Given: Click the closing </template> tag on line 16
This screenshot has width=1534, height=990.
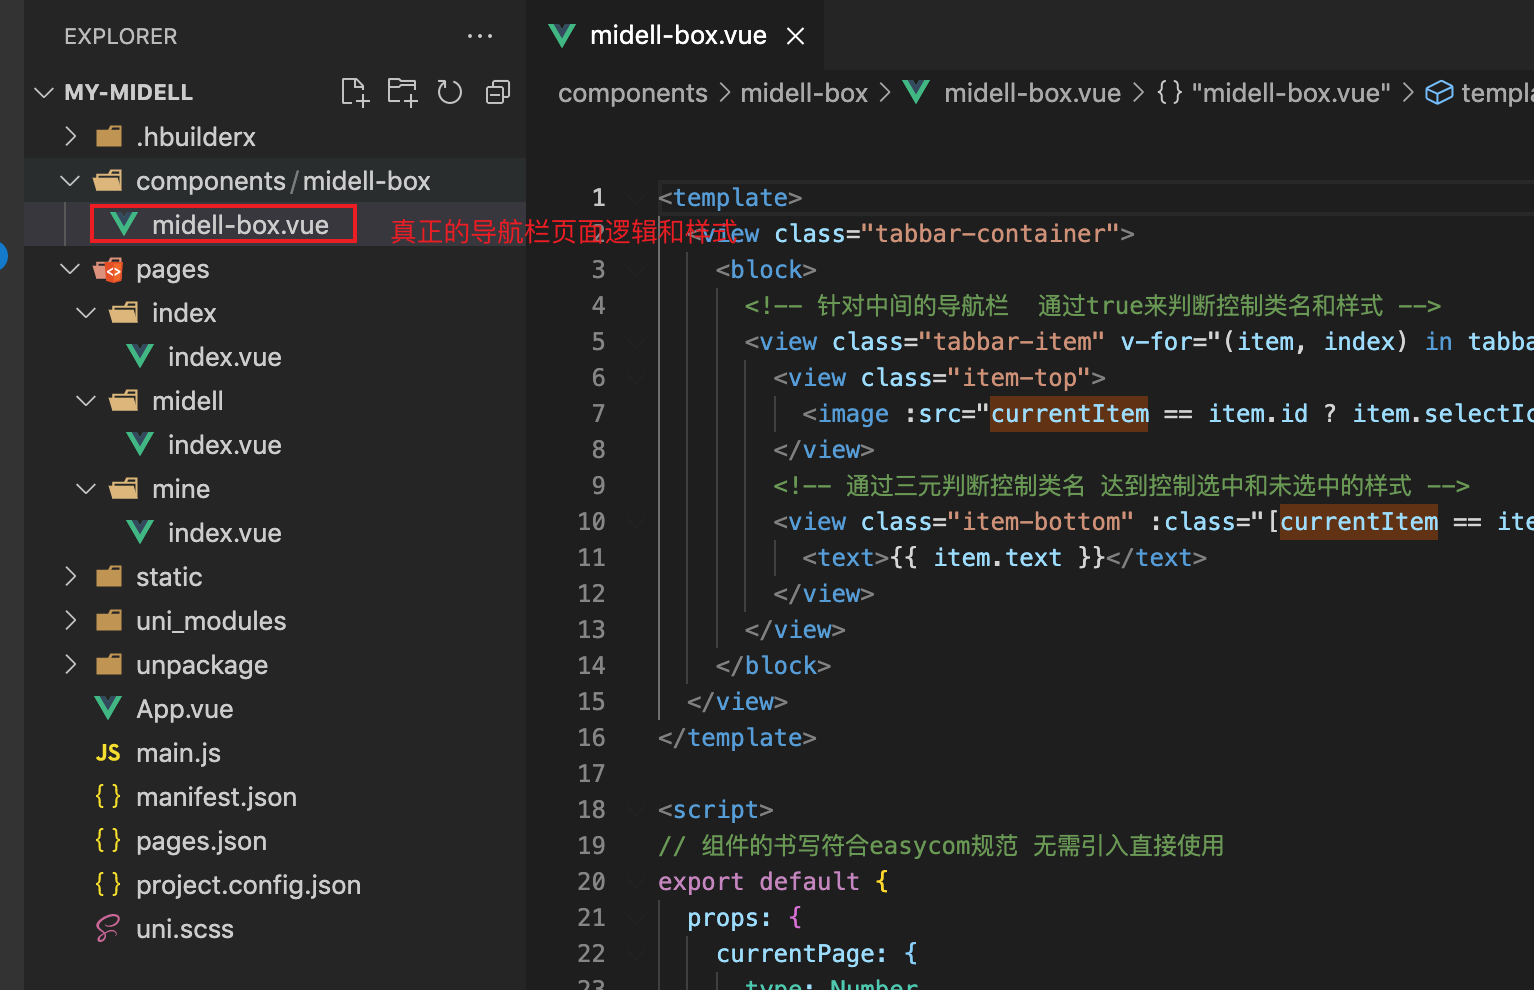Looking at the screenshot, I should pos(737,737).
